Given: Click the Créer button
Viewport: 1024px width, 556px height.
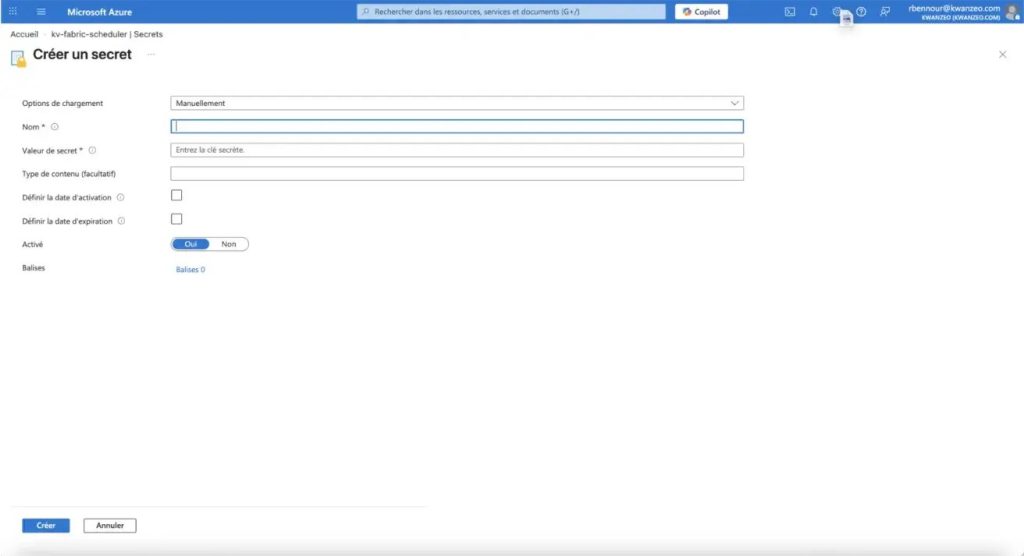Looking at the screenshot, I should pyautogui.click(x=46, y=525).
